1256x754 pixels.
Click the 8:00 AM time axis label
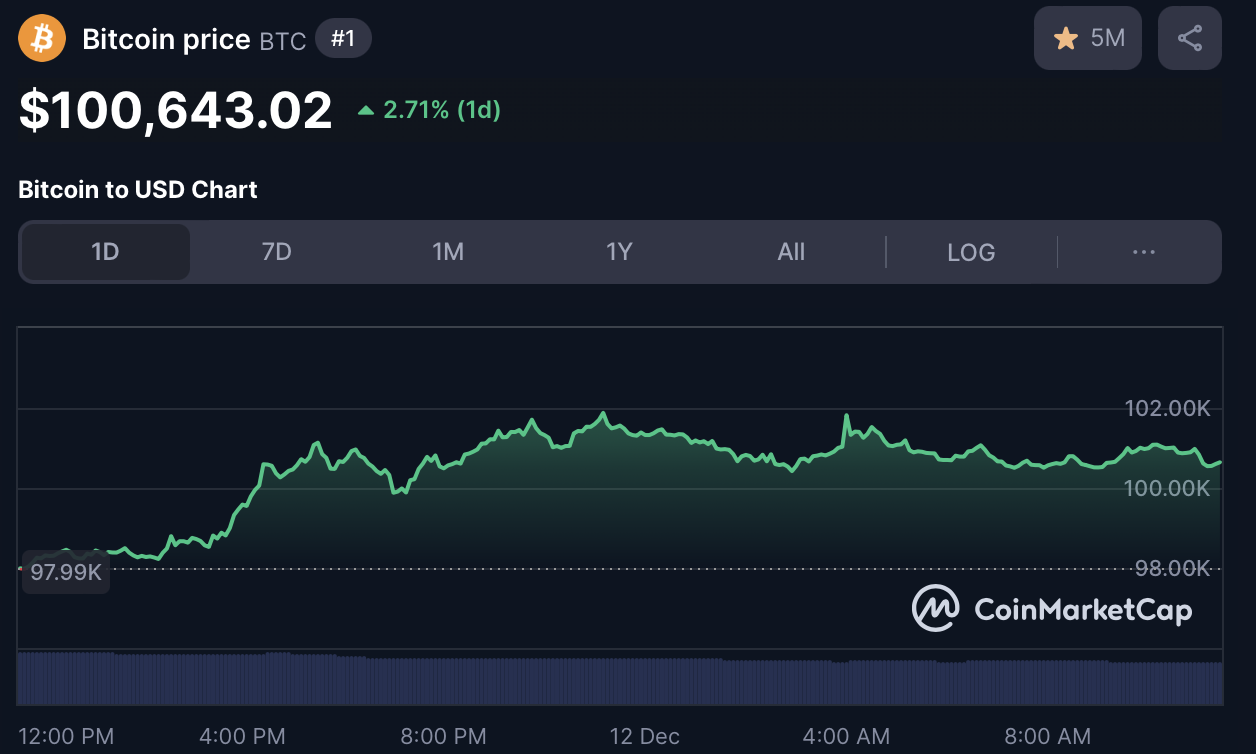(x=1047, y=737)
